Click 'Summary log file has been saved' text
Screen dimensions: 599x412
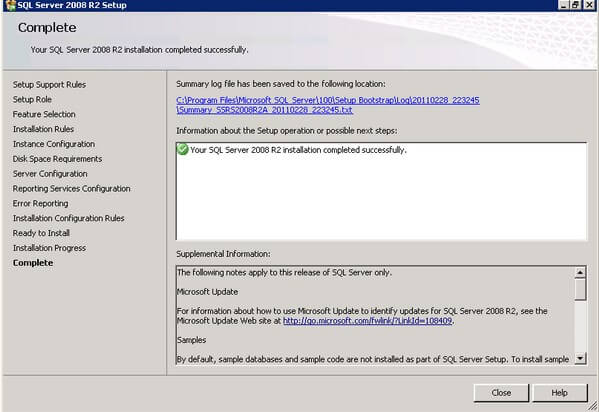tap(281, 84)
